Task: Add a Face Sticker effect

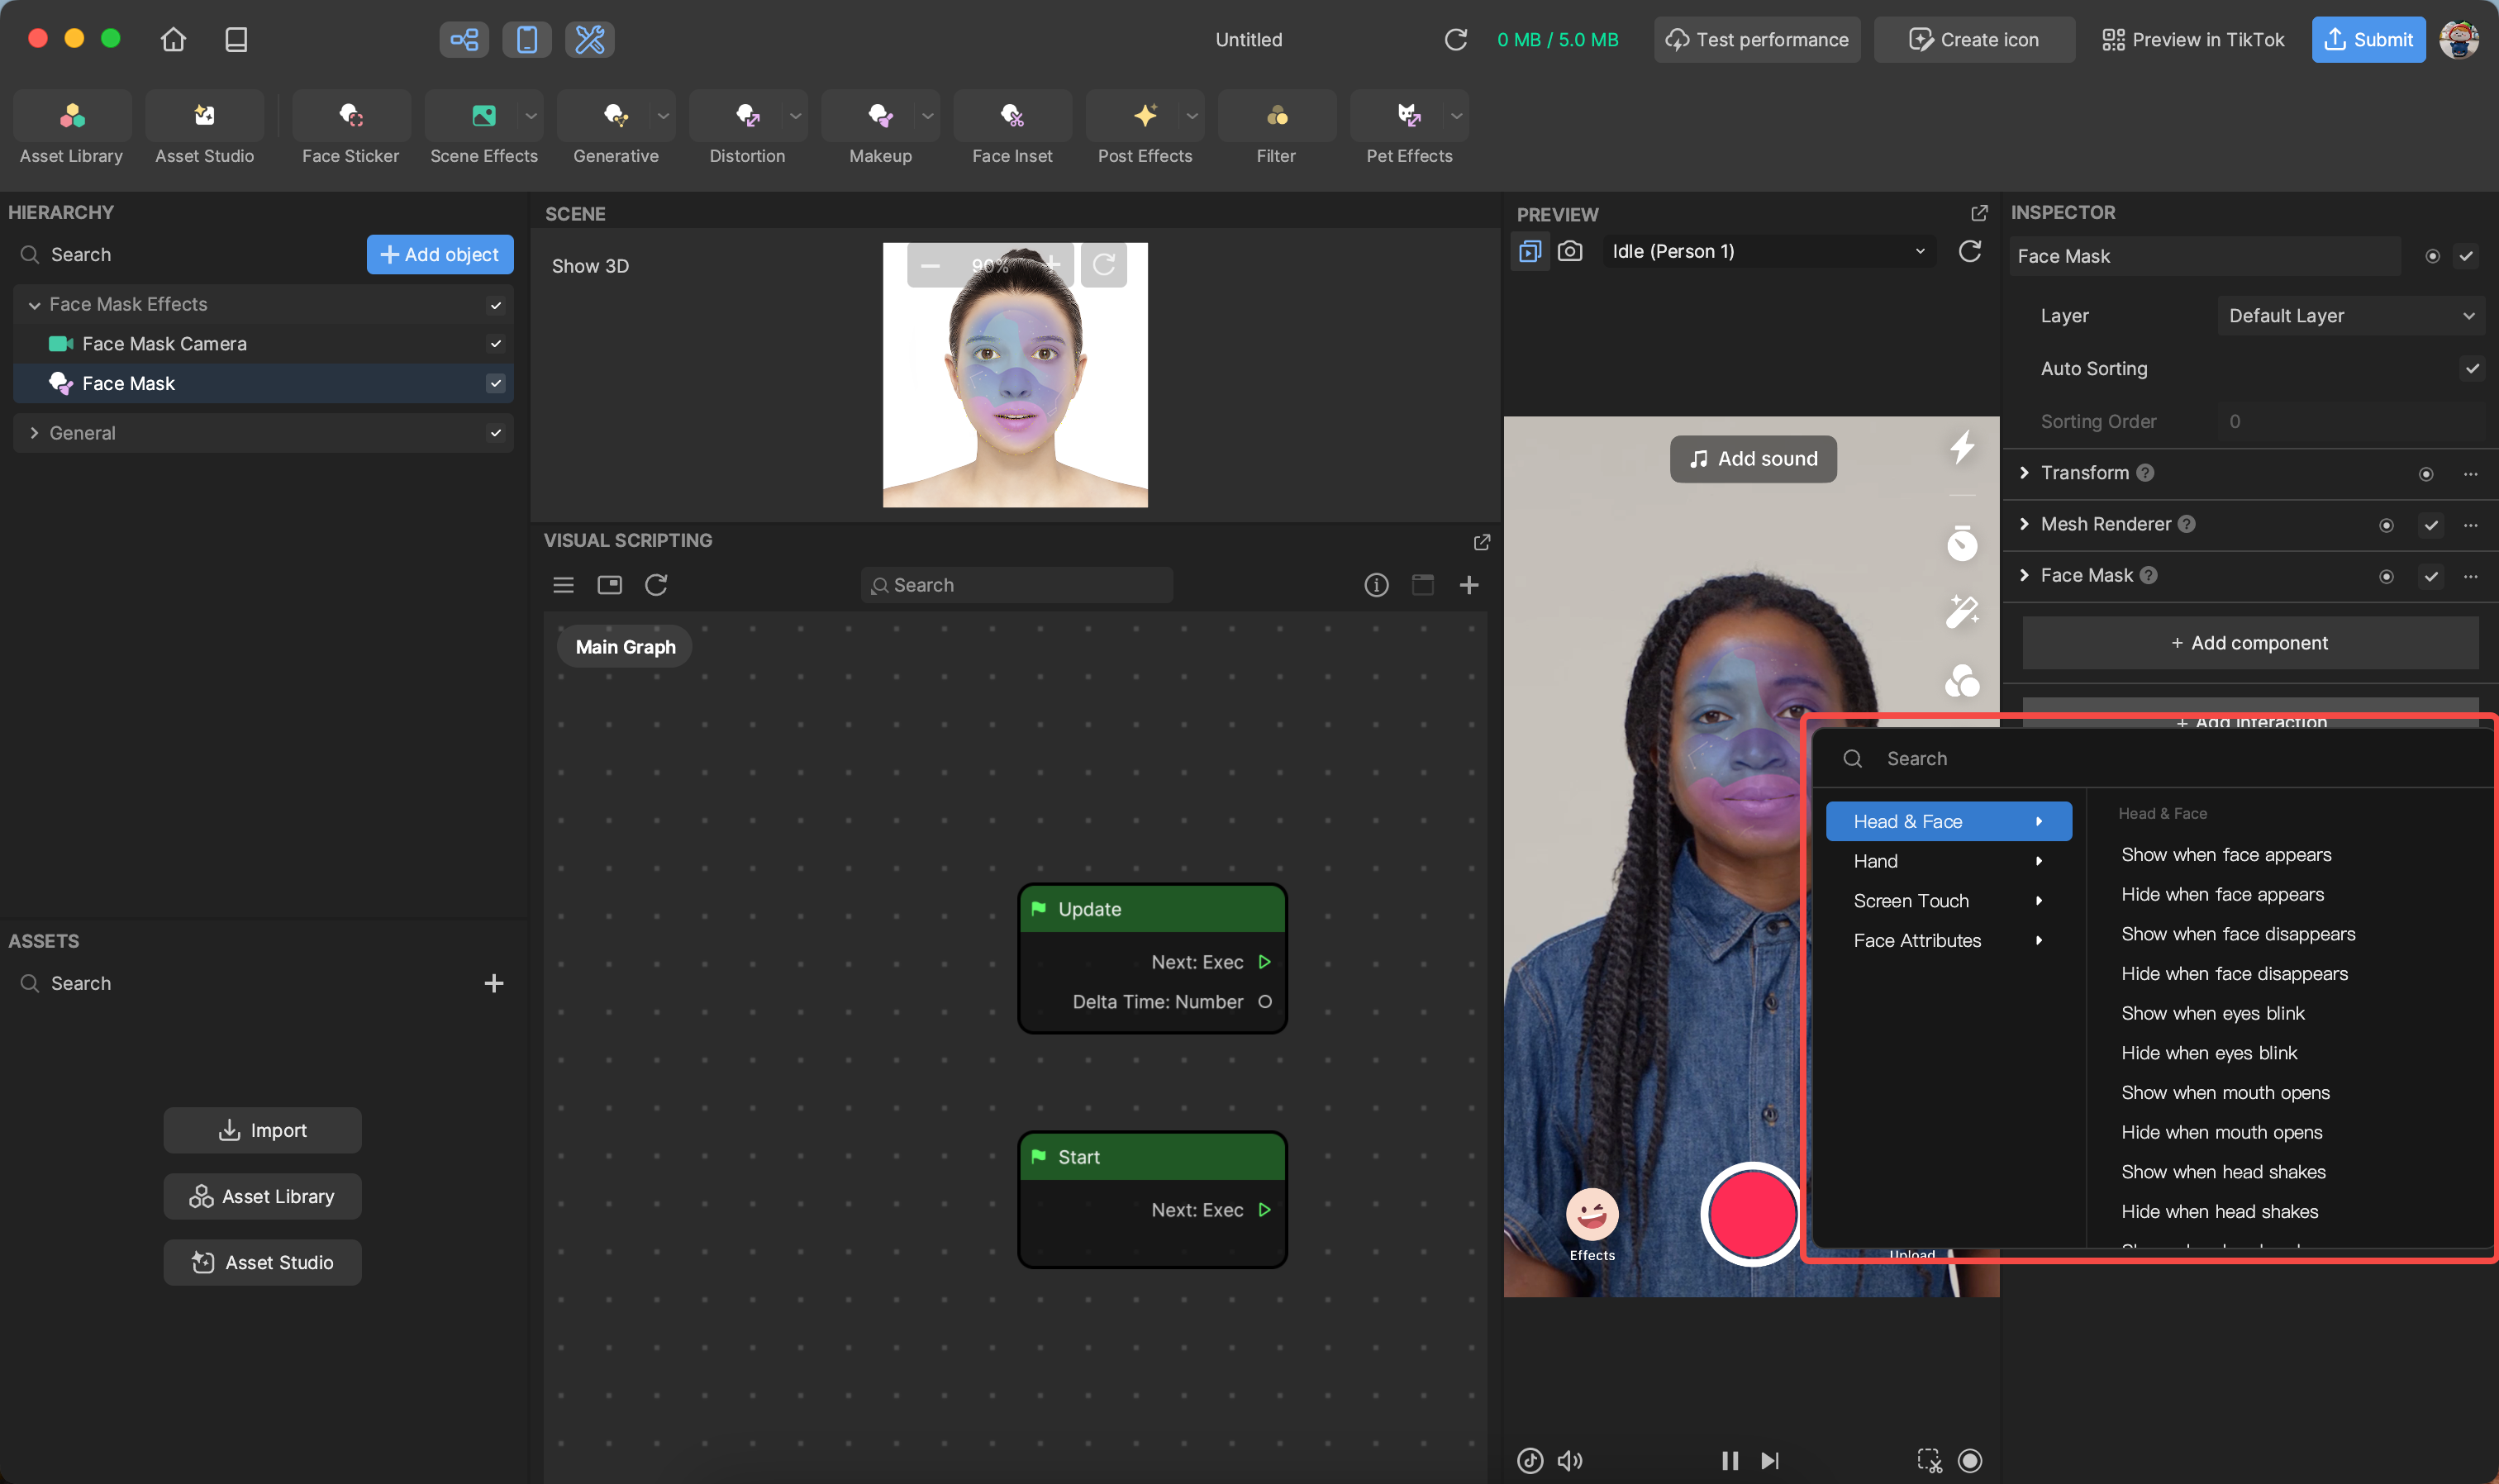Action: tap(351, 128)
